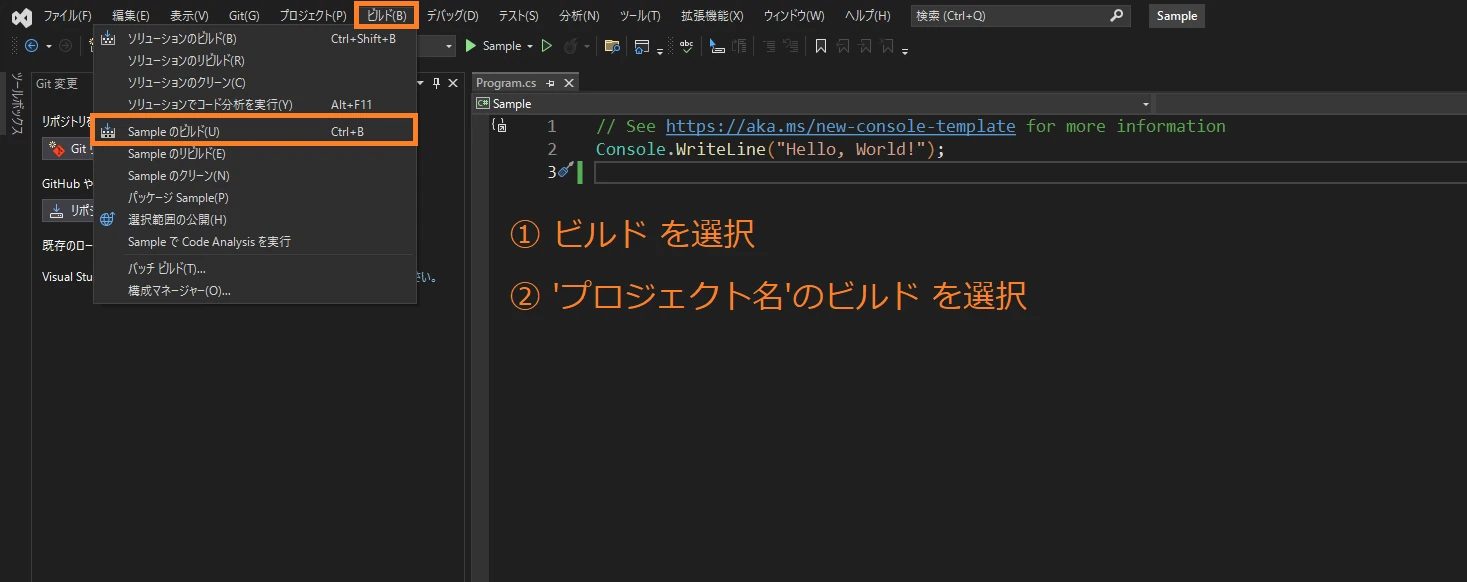The width and height of the screenshot is (1467, 582).
Task: Choose Sample で Code Analysis を実行
Action: point(255,242)
